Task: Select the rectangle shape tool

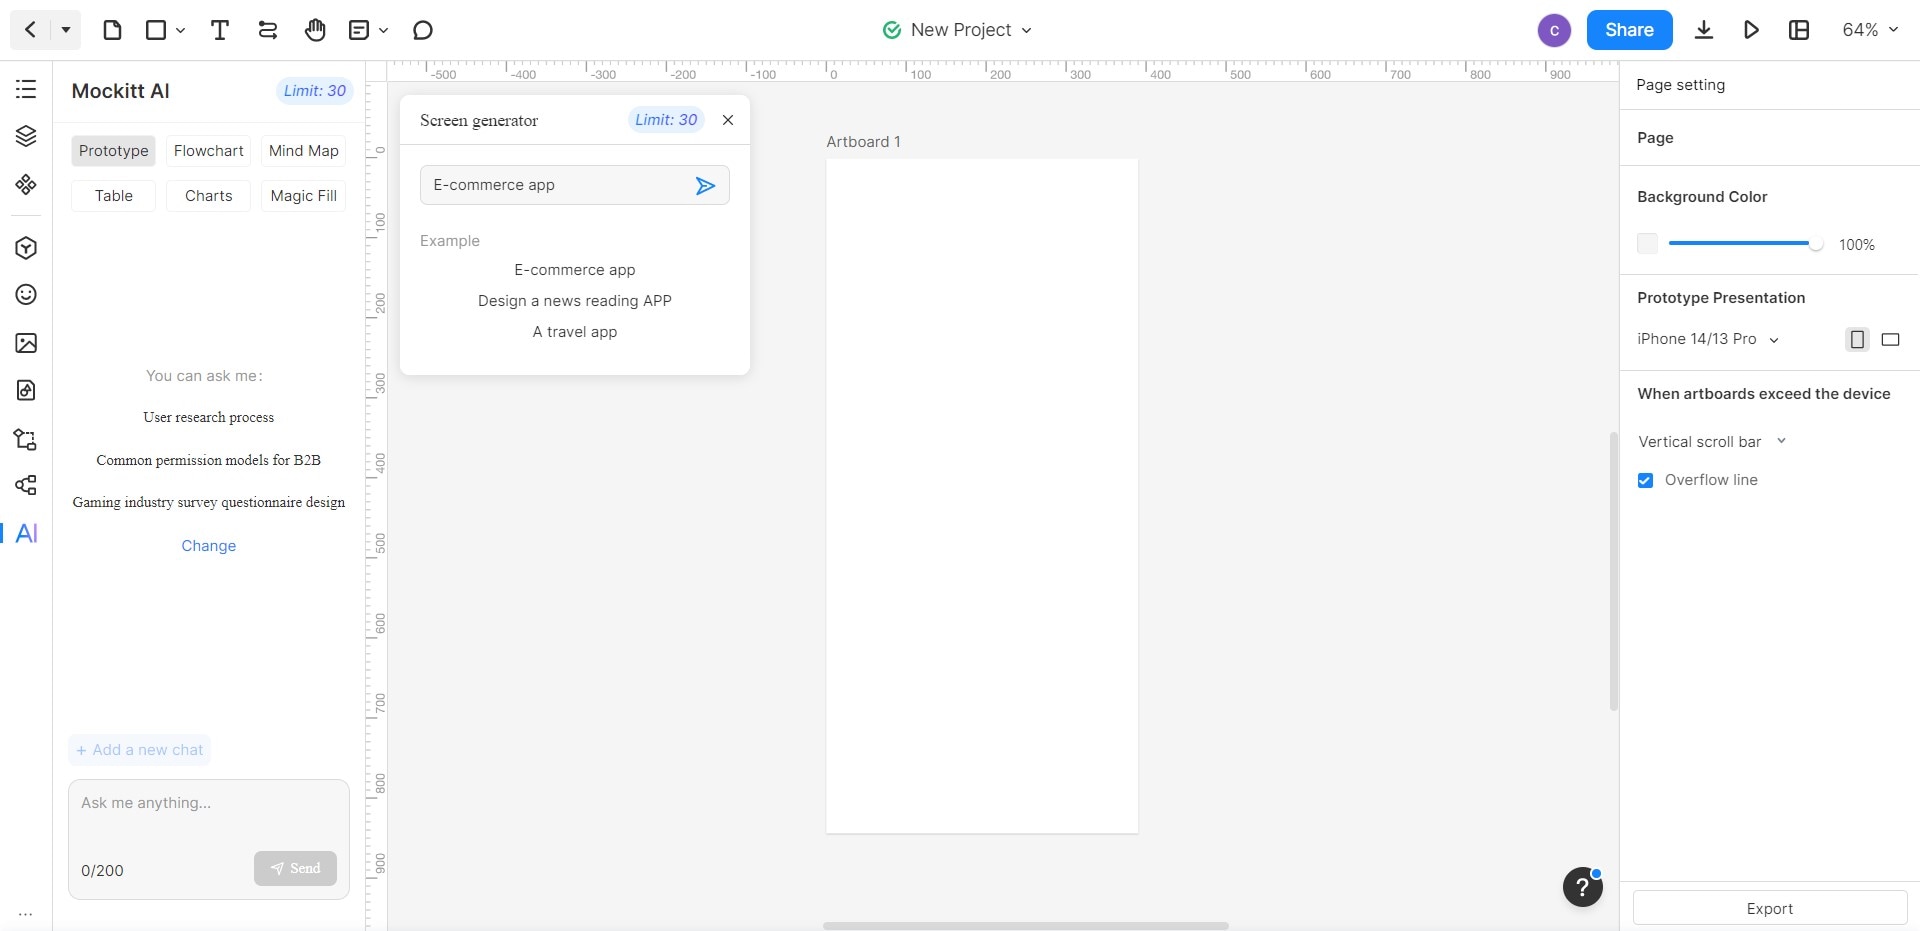Action: click(156, 30)
